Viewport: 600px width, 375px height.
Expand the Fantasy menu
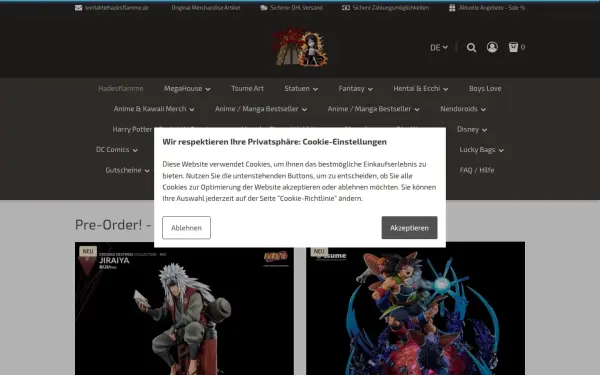[x=355, y=88]
